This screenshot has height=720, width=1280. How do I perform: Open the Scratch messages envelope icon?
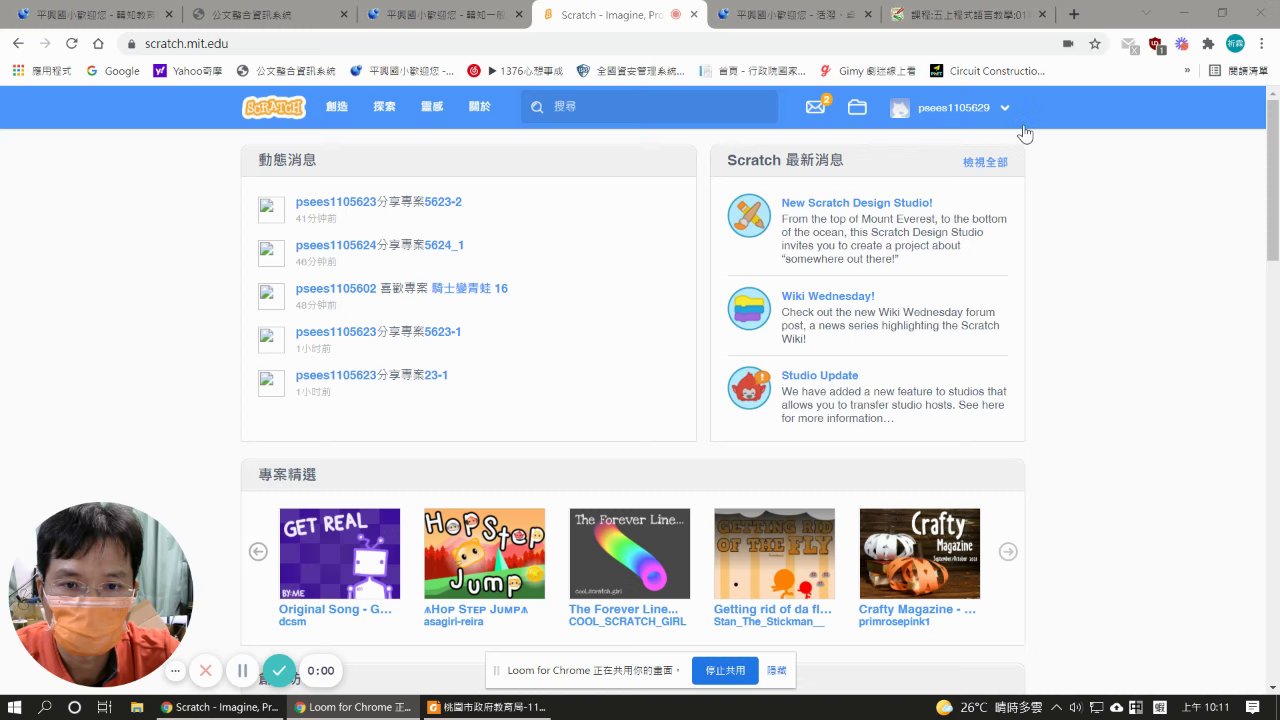[x=816, y=107]
